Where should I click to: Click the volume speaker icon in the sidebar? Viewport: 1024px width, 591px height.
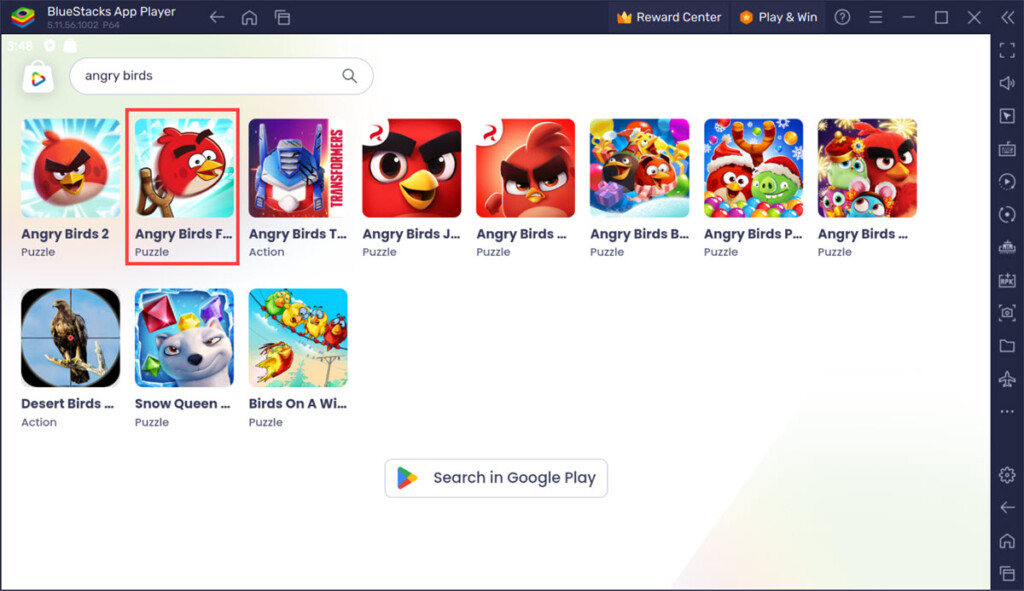(1007, 83)
